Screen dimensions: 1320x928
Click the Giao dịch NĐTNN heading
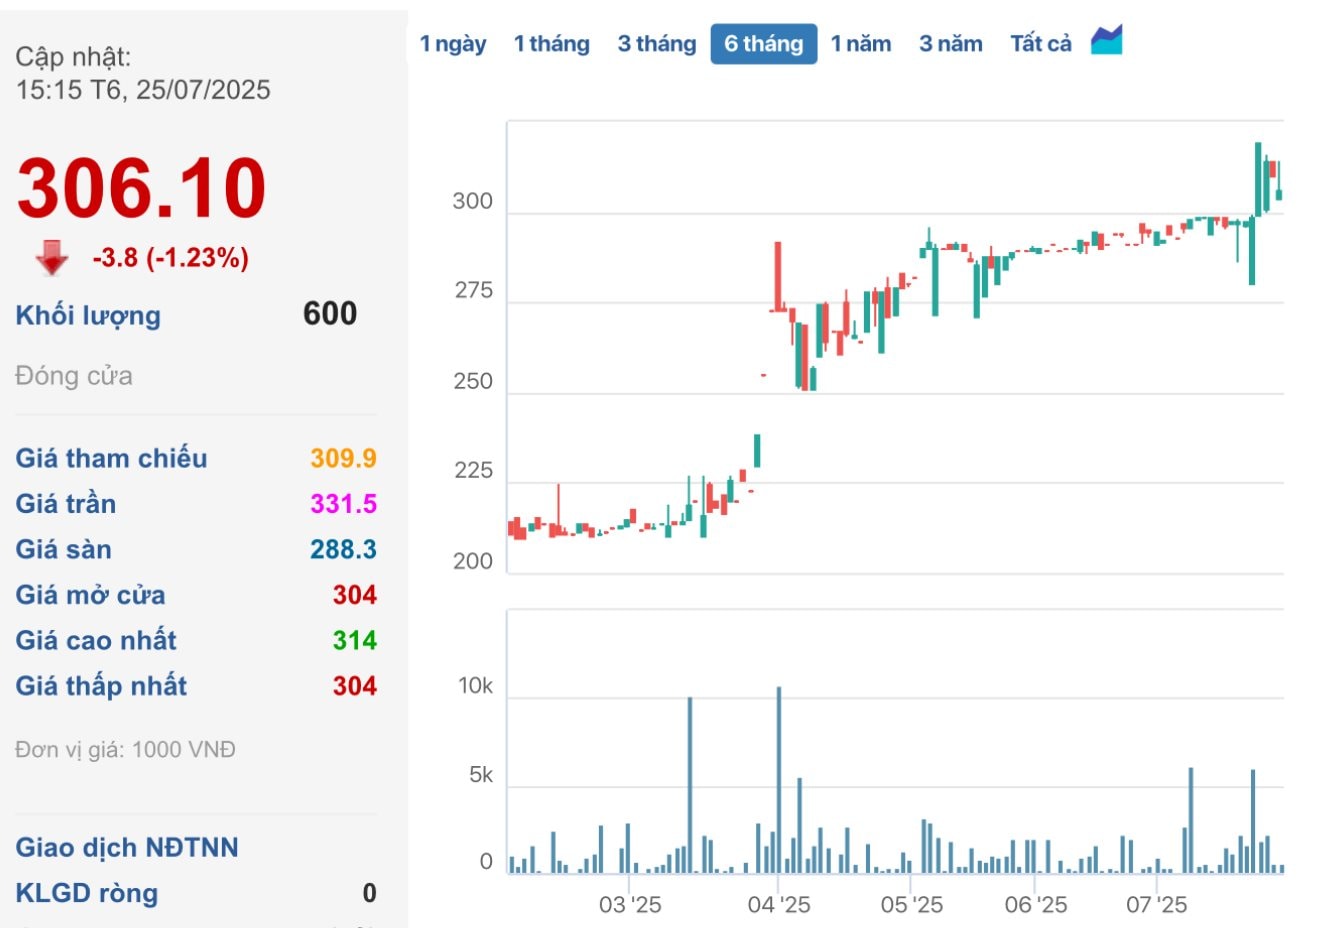[127, 847]
